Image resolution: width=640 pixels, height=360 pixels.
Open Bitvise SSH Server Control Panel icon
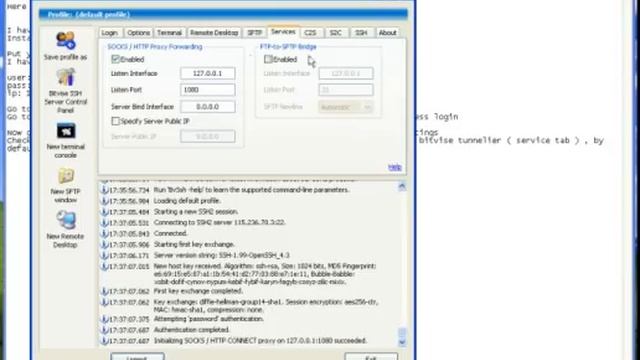(x=66, y=78)
